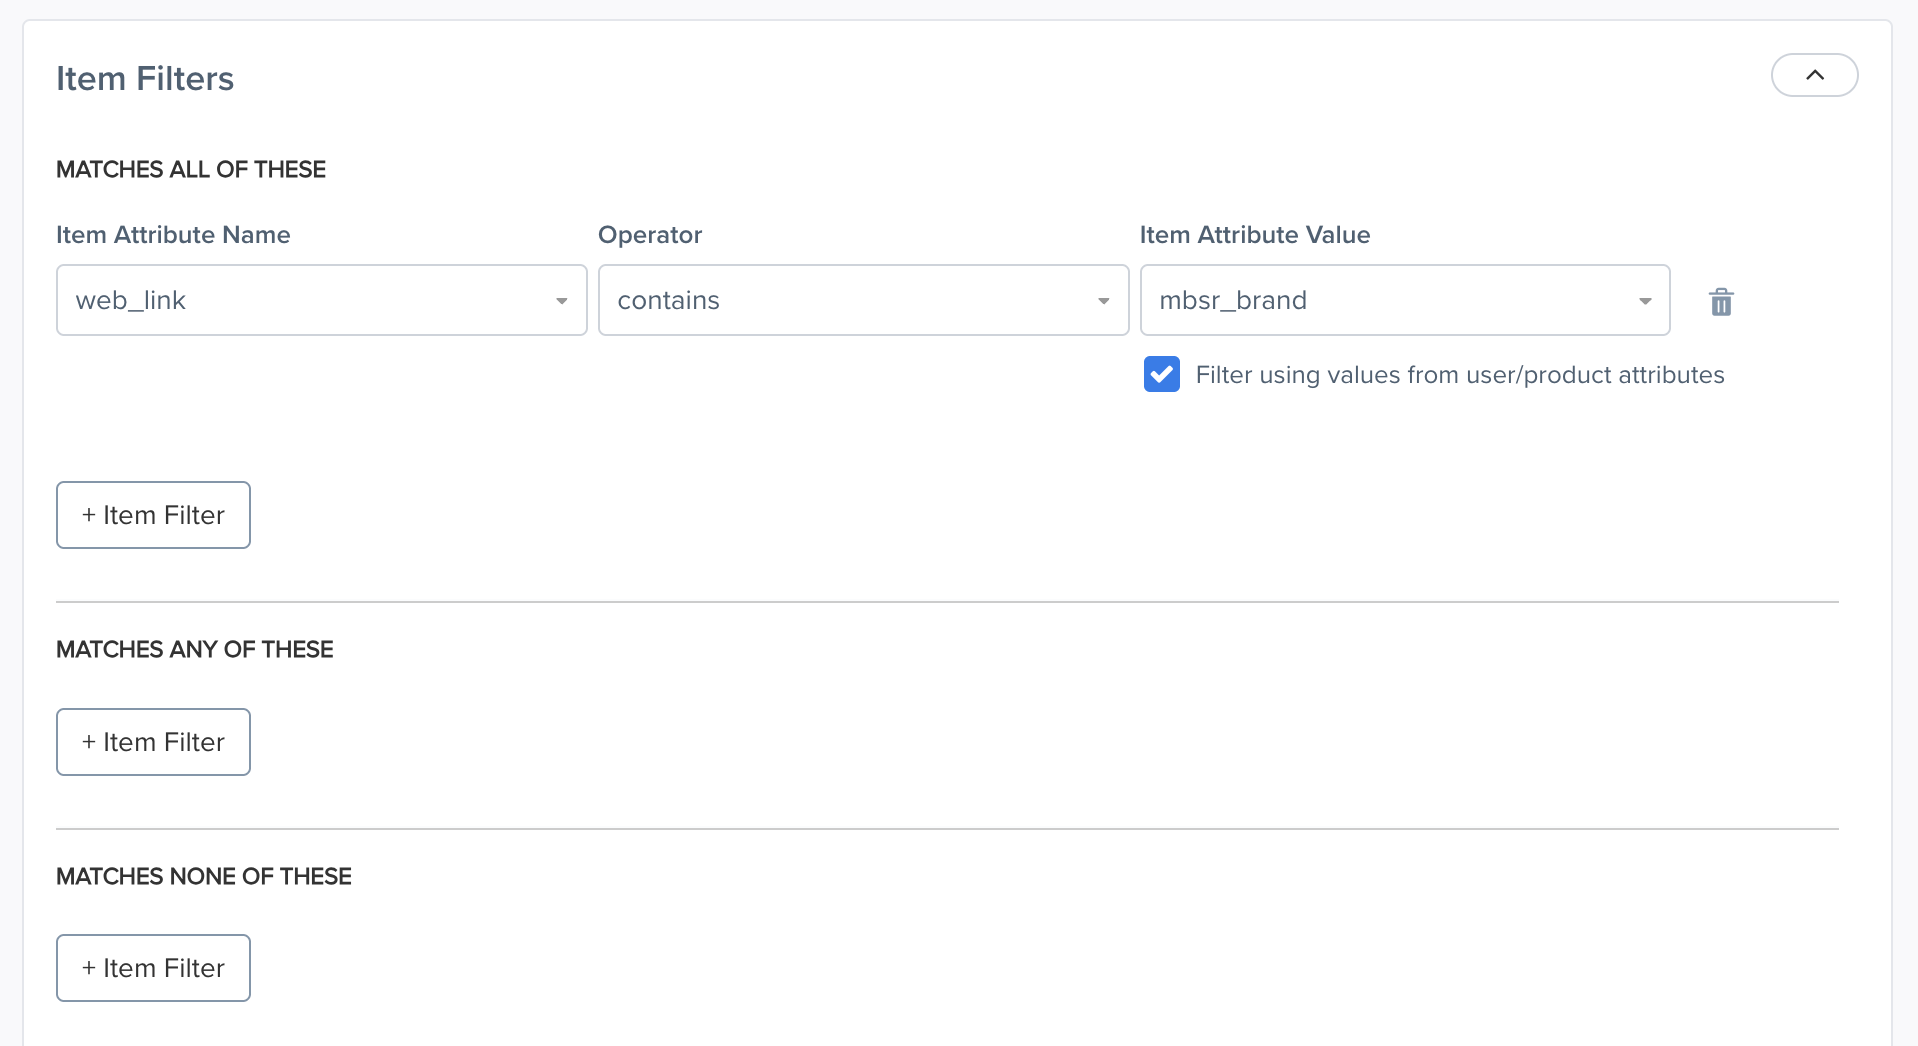Click the 'MATCHES ALL OF THESE' section label
The image size is (1918, 1046).
tap(191, 170)
